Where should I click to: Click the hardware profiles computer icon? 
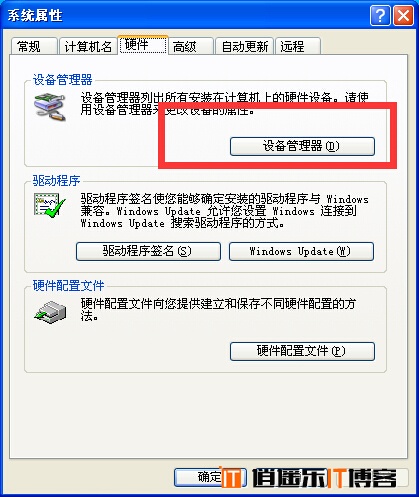[50, 312]
